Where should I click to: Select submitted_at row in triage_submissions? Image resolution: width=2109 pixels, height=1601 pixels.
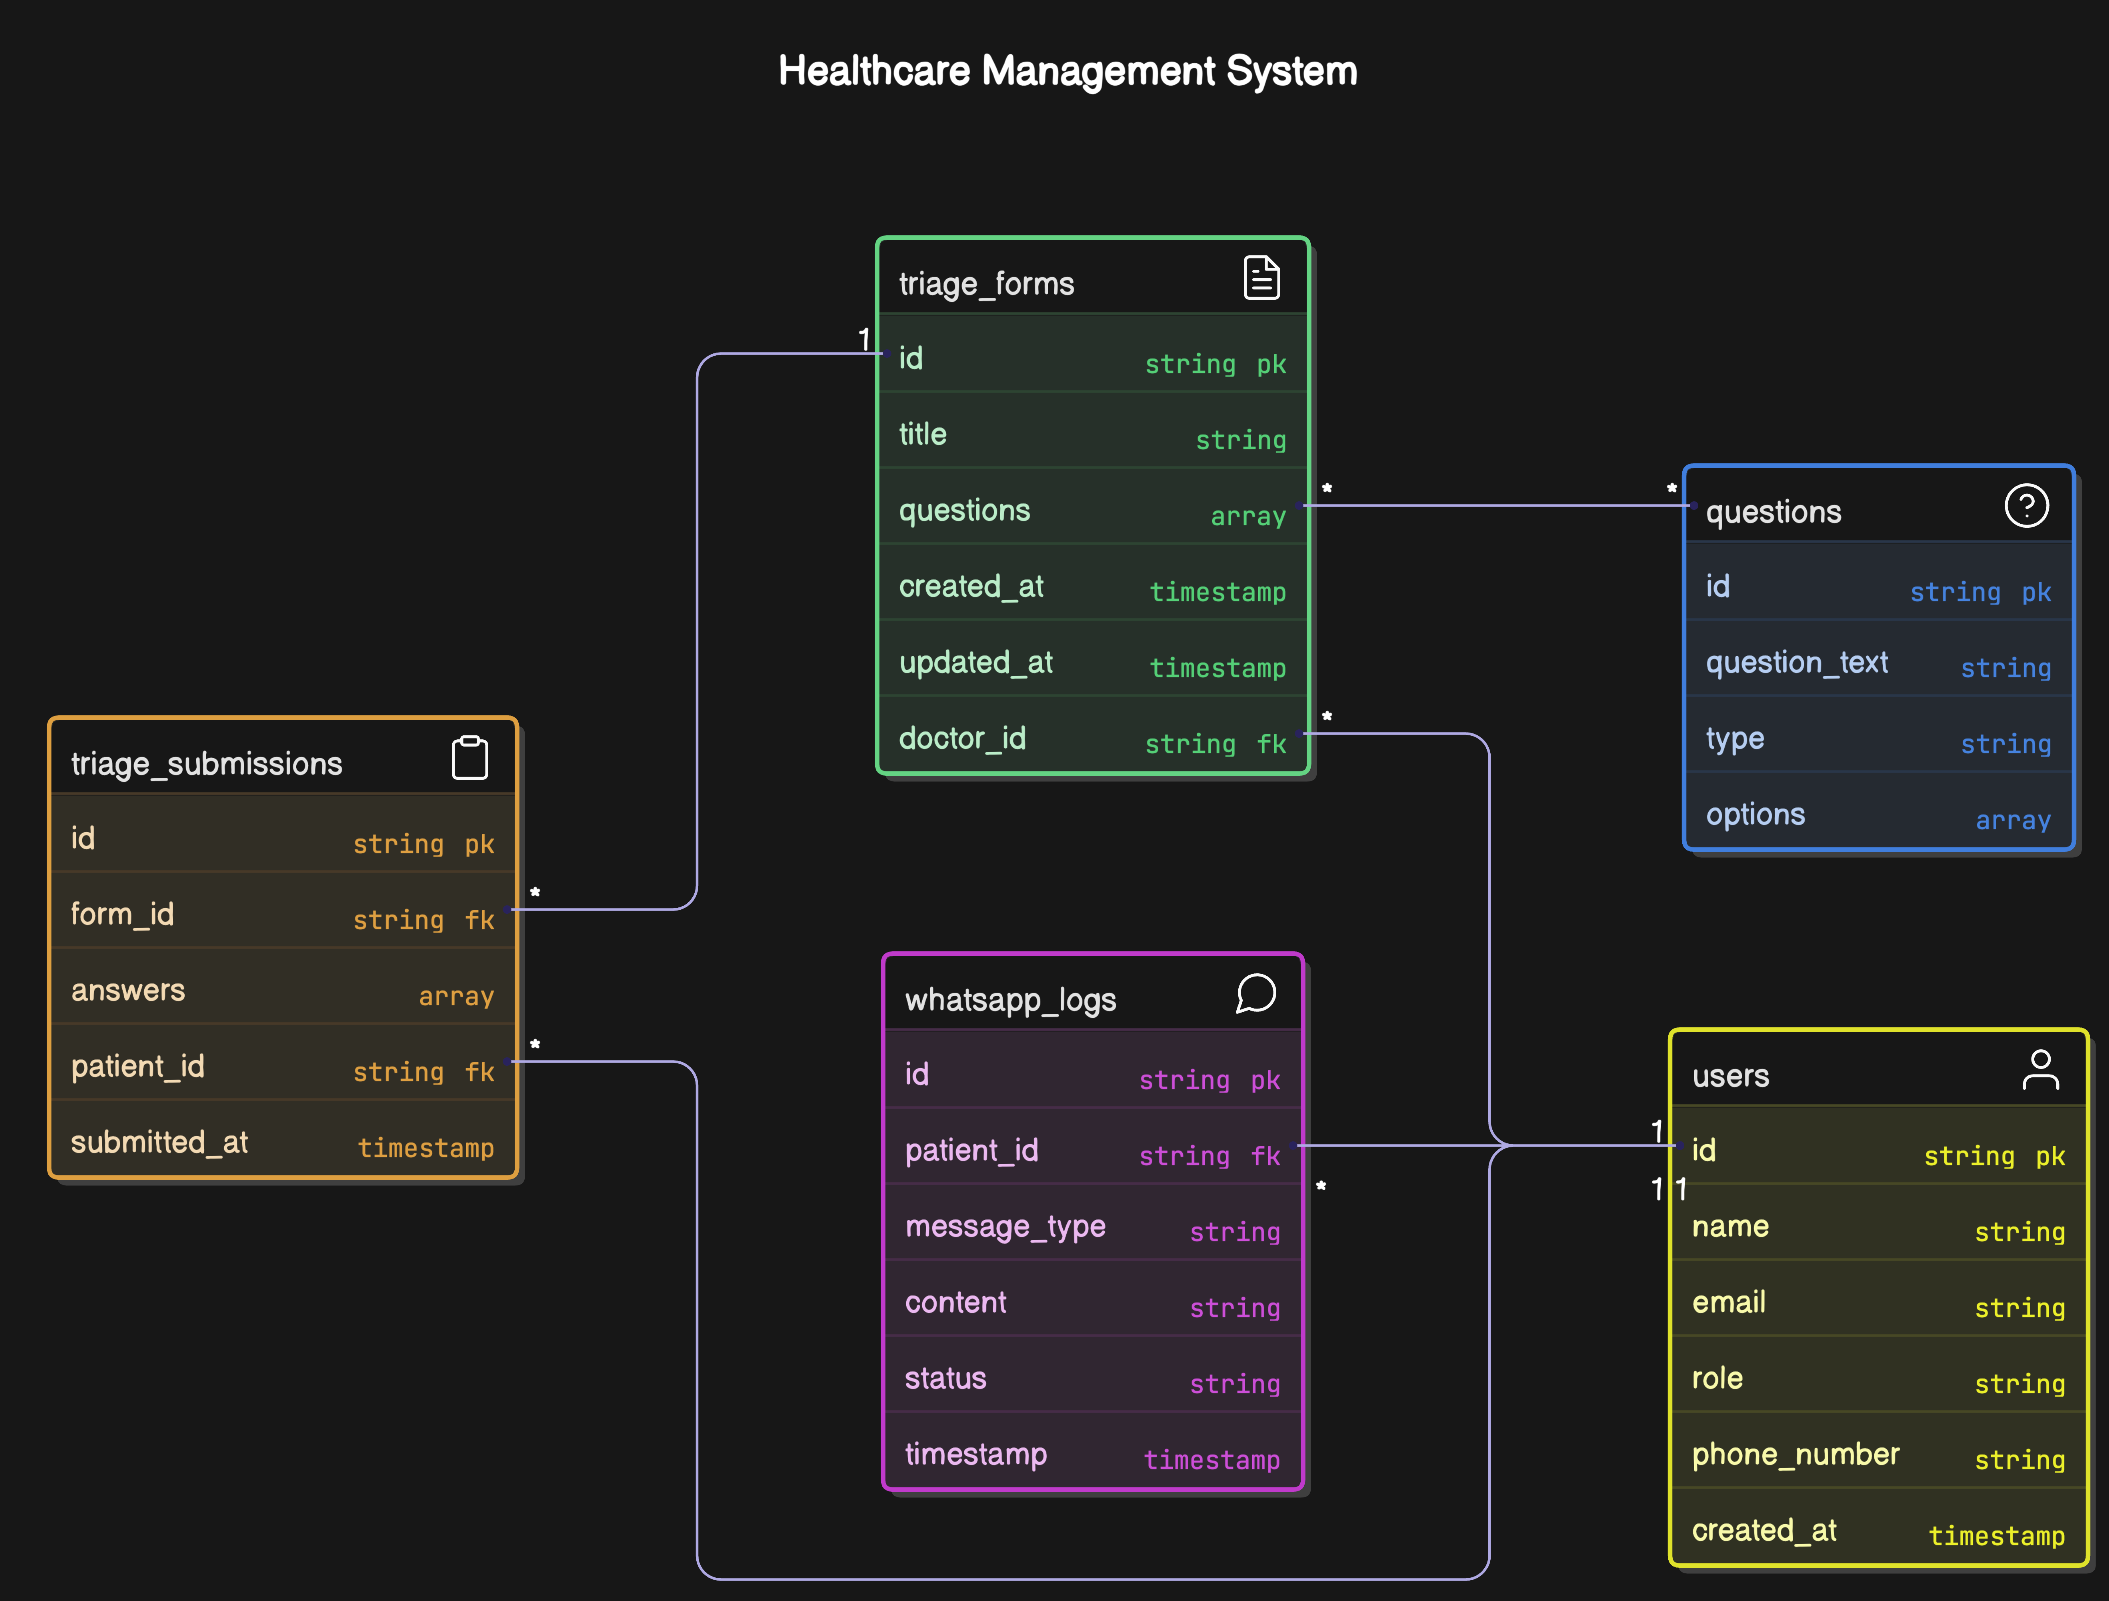coord(282,1143)
